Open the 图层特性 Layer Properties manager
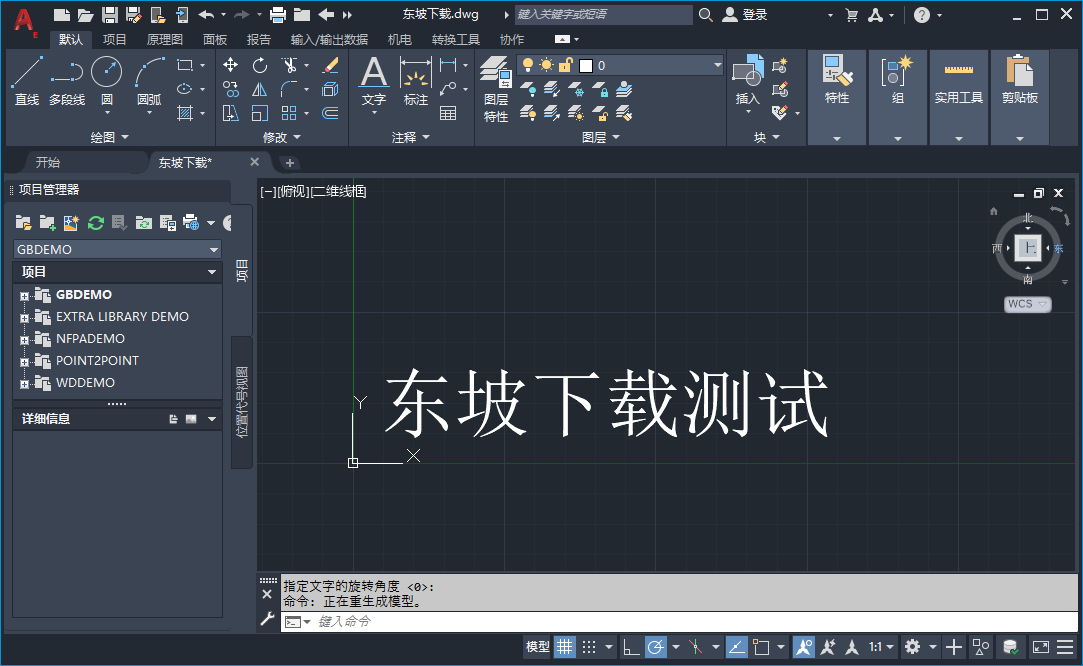Screen dimensions: 1083x666 point(494,75)
